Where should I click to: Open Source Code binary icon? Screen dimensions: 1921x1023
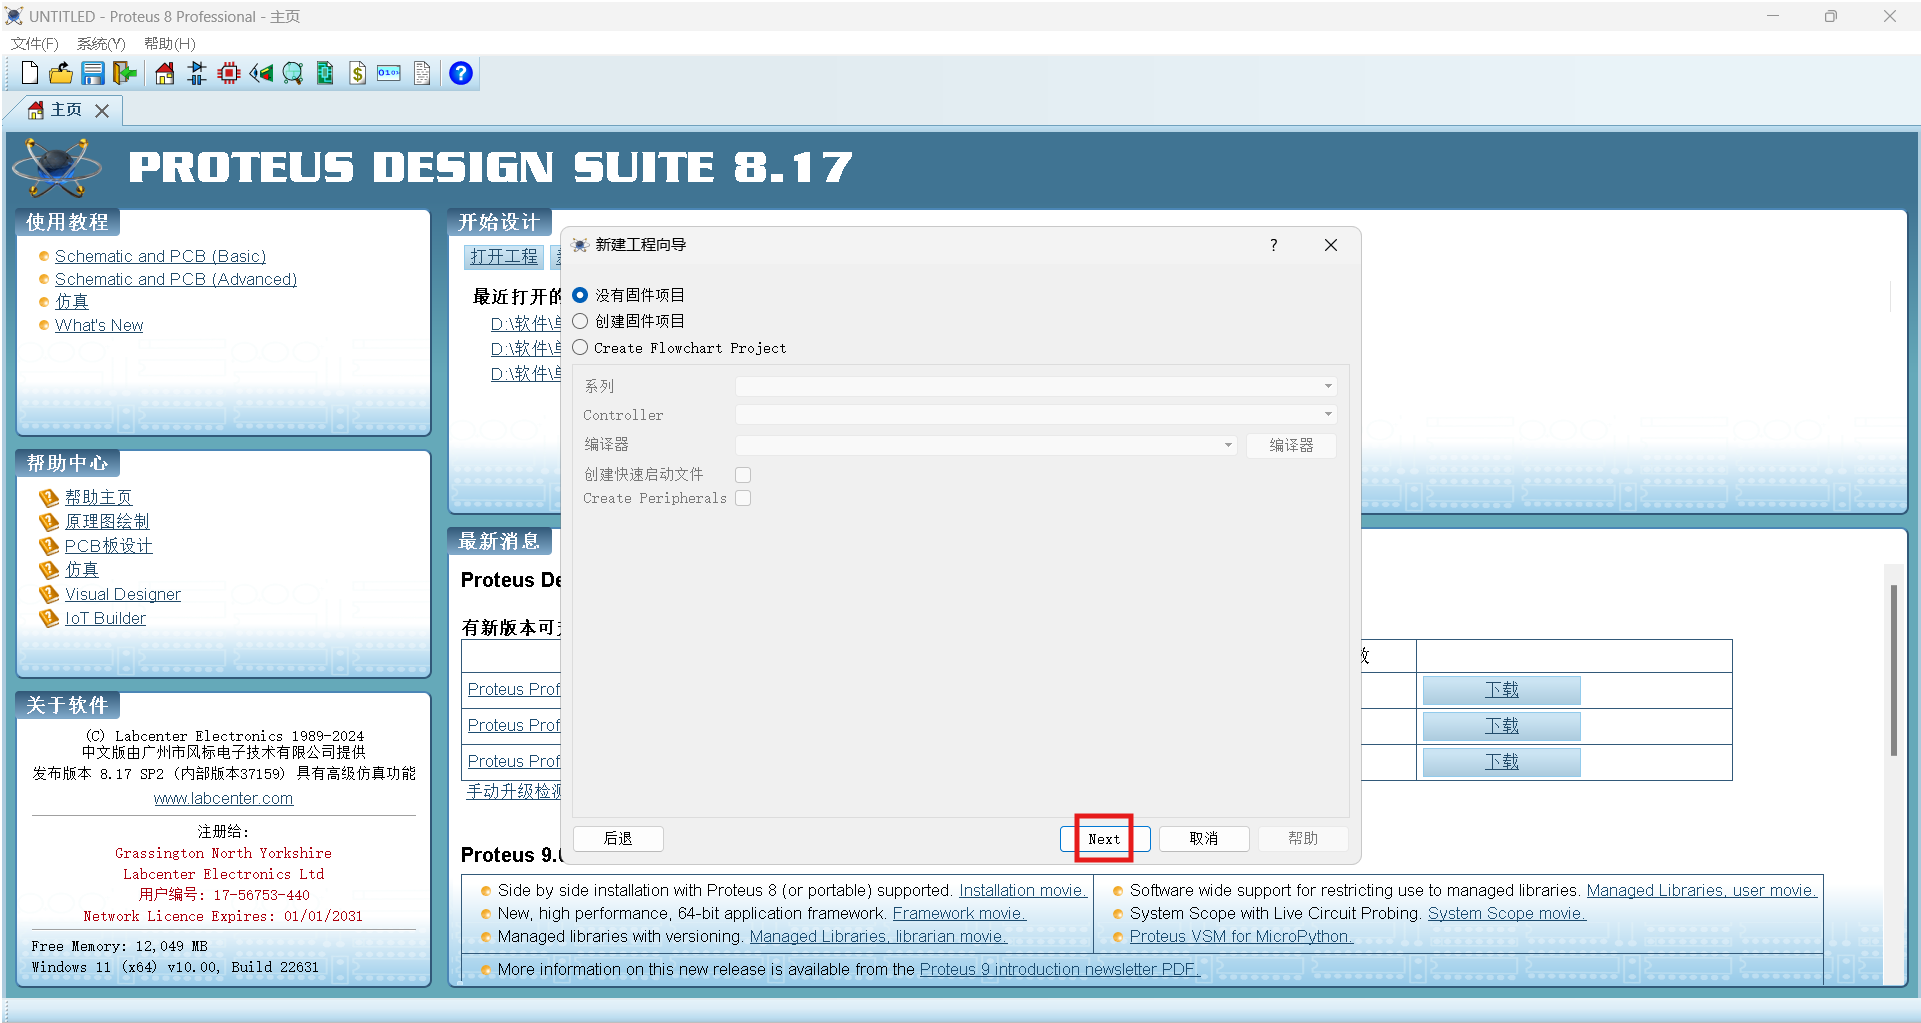coord(389,73)
